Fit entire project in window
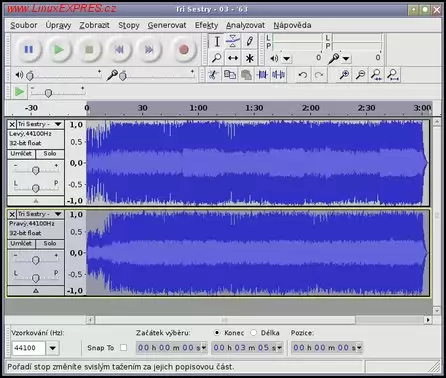Screen dimensions: 446x378 point(393,75)
